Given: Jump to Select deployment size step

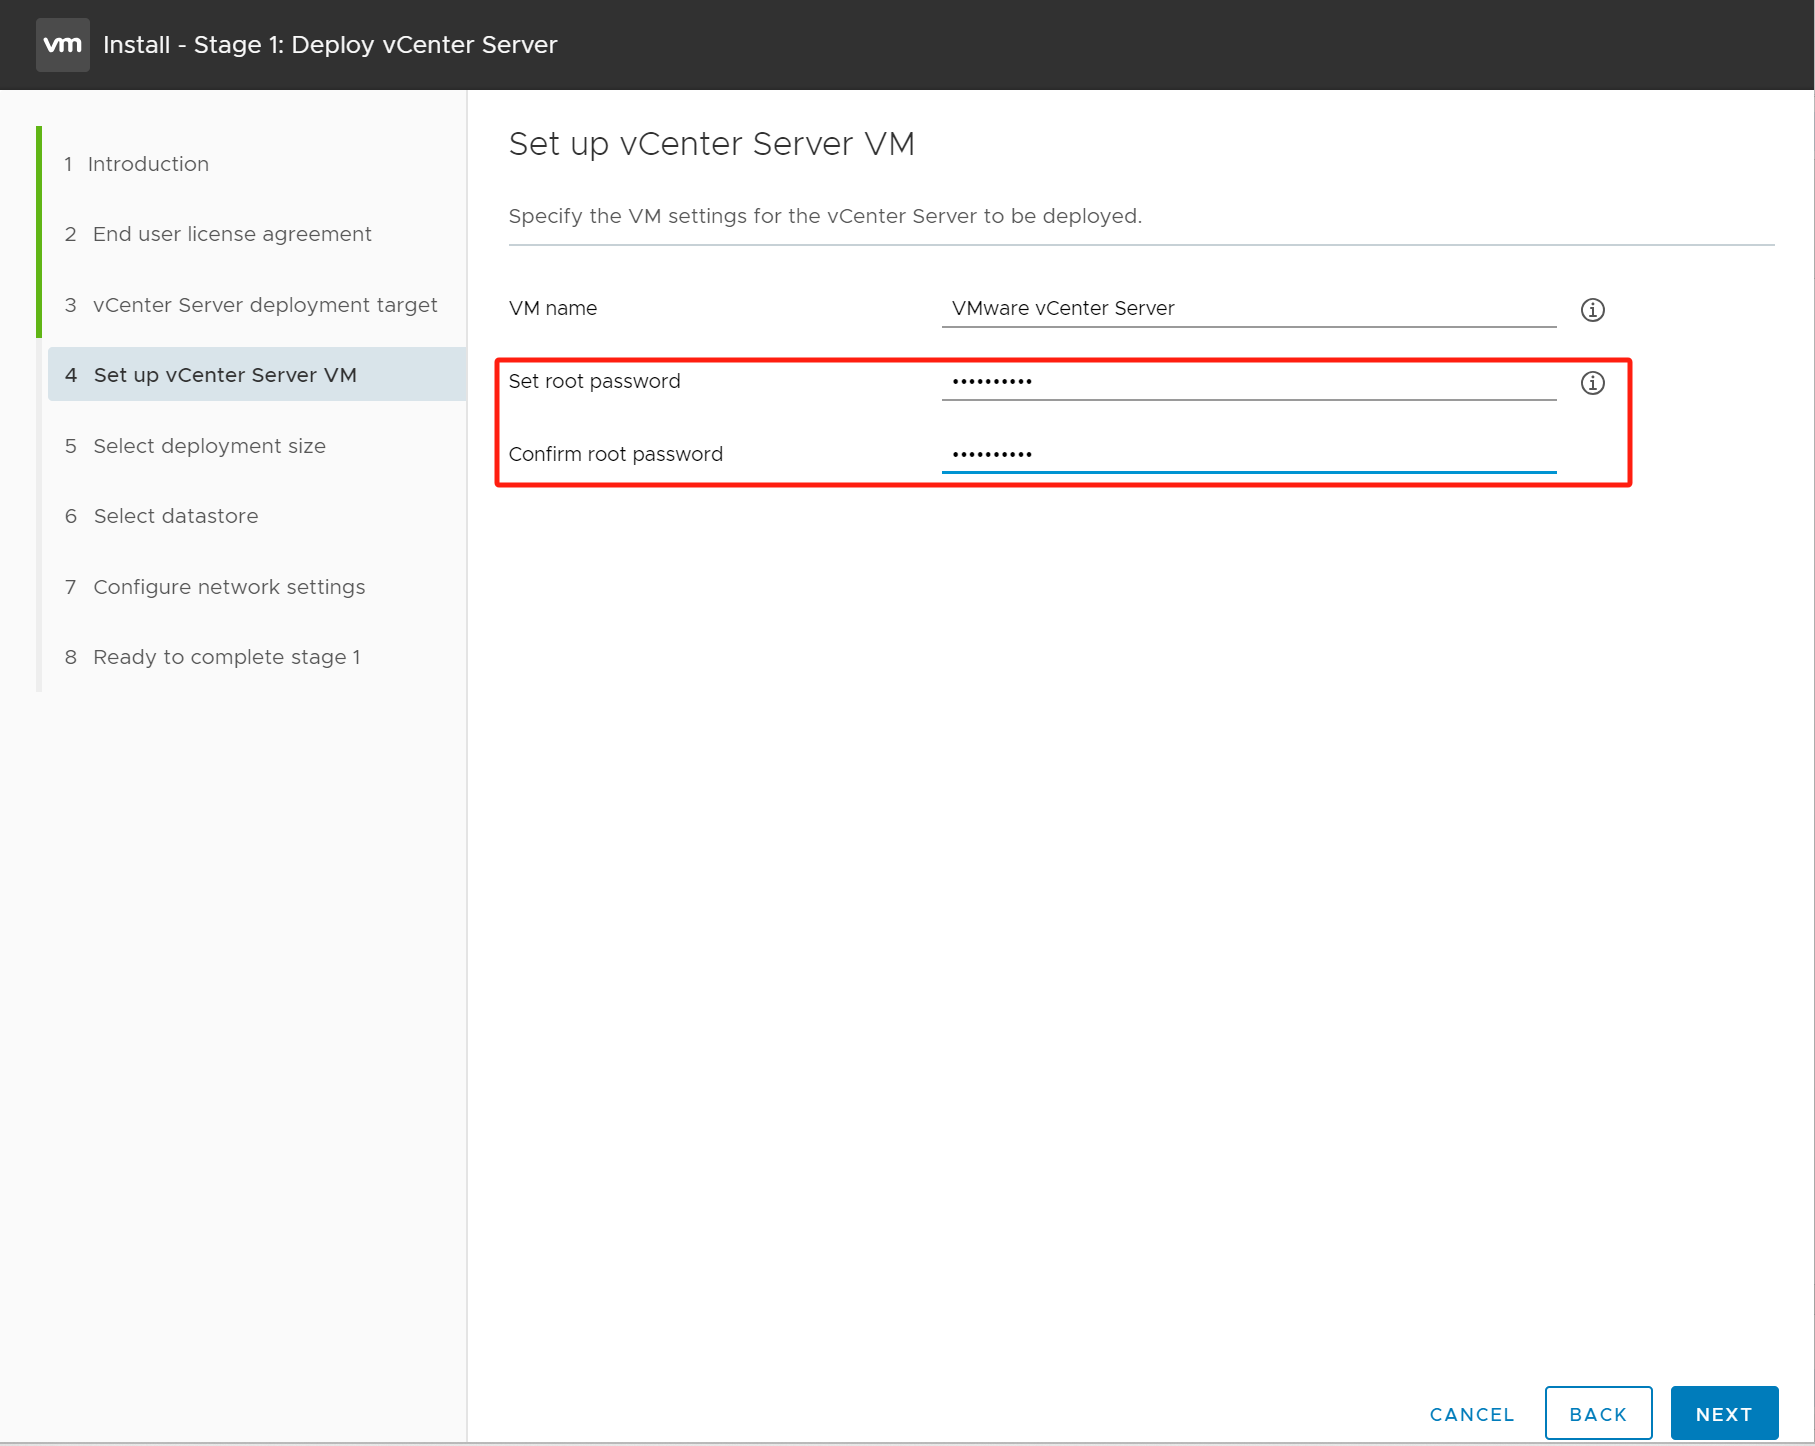Looking at the screenshot, I should (209, 446).
